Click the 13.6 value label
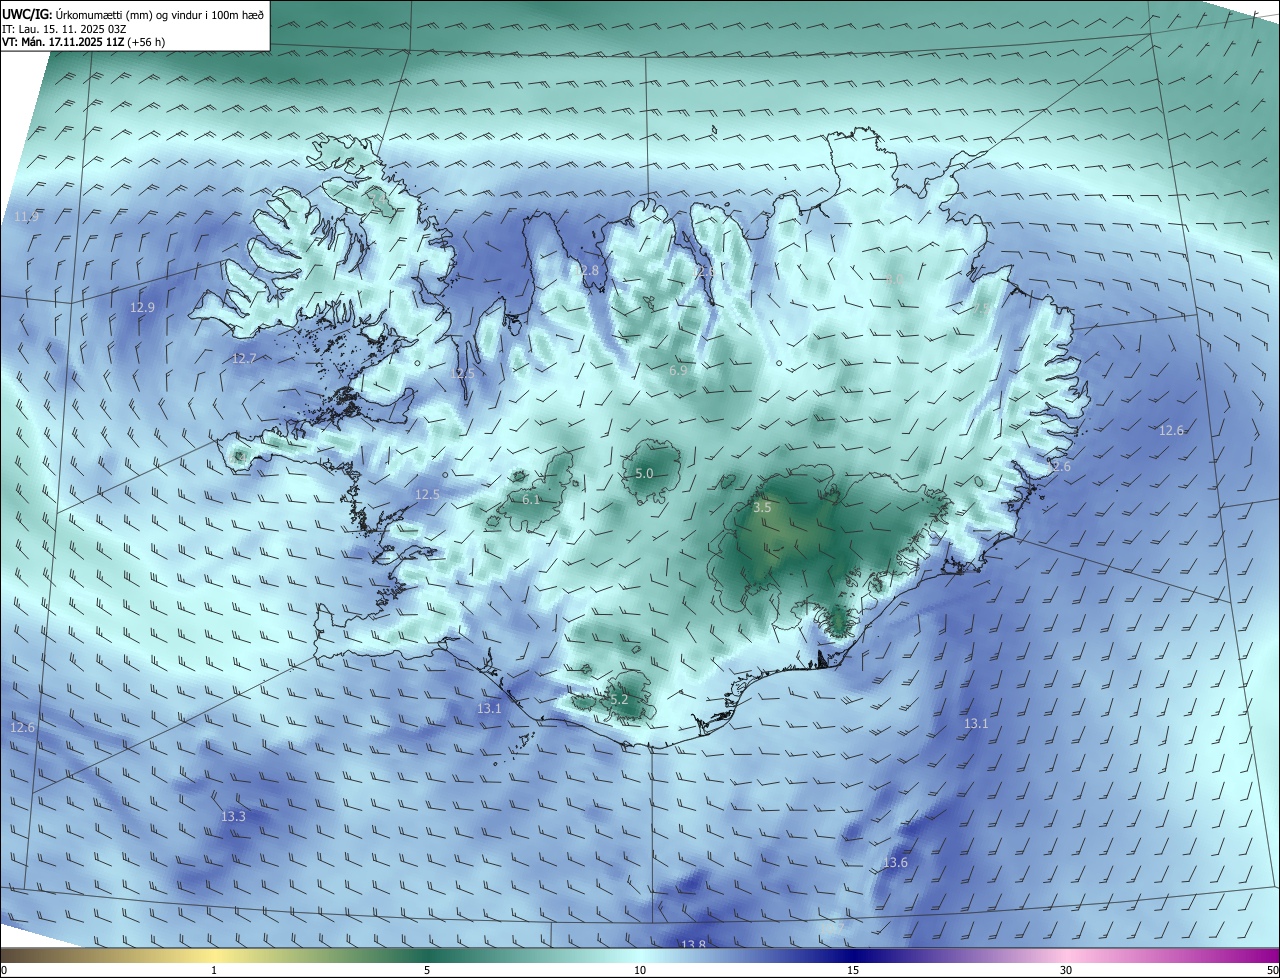This screenshot has height=978, width=1280. click(895, 863)
